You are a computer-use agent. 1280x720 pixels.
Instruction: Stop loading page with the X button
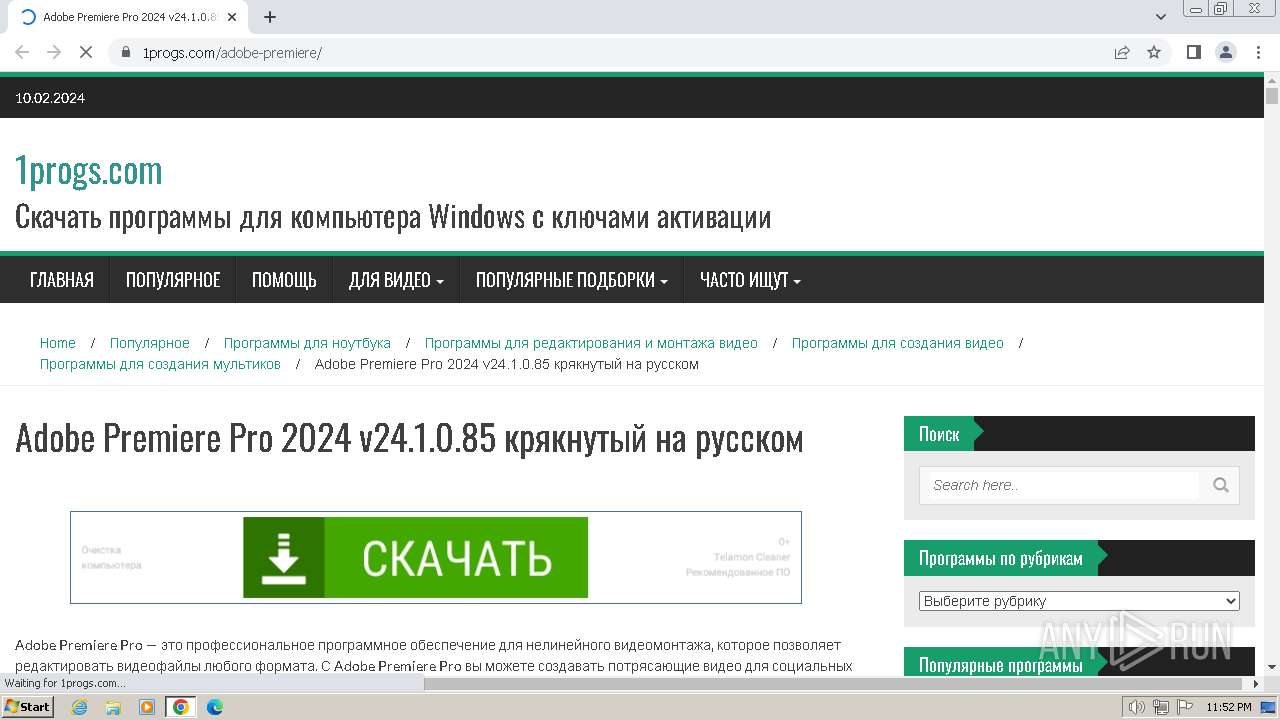click(86, 52)
